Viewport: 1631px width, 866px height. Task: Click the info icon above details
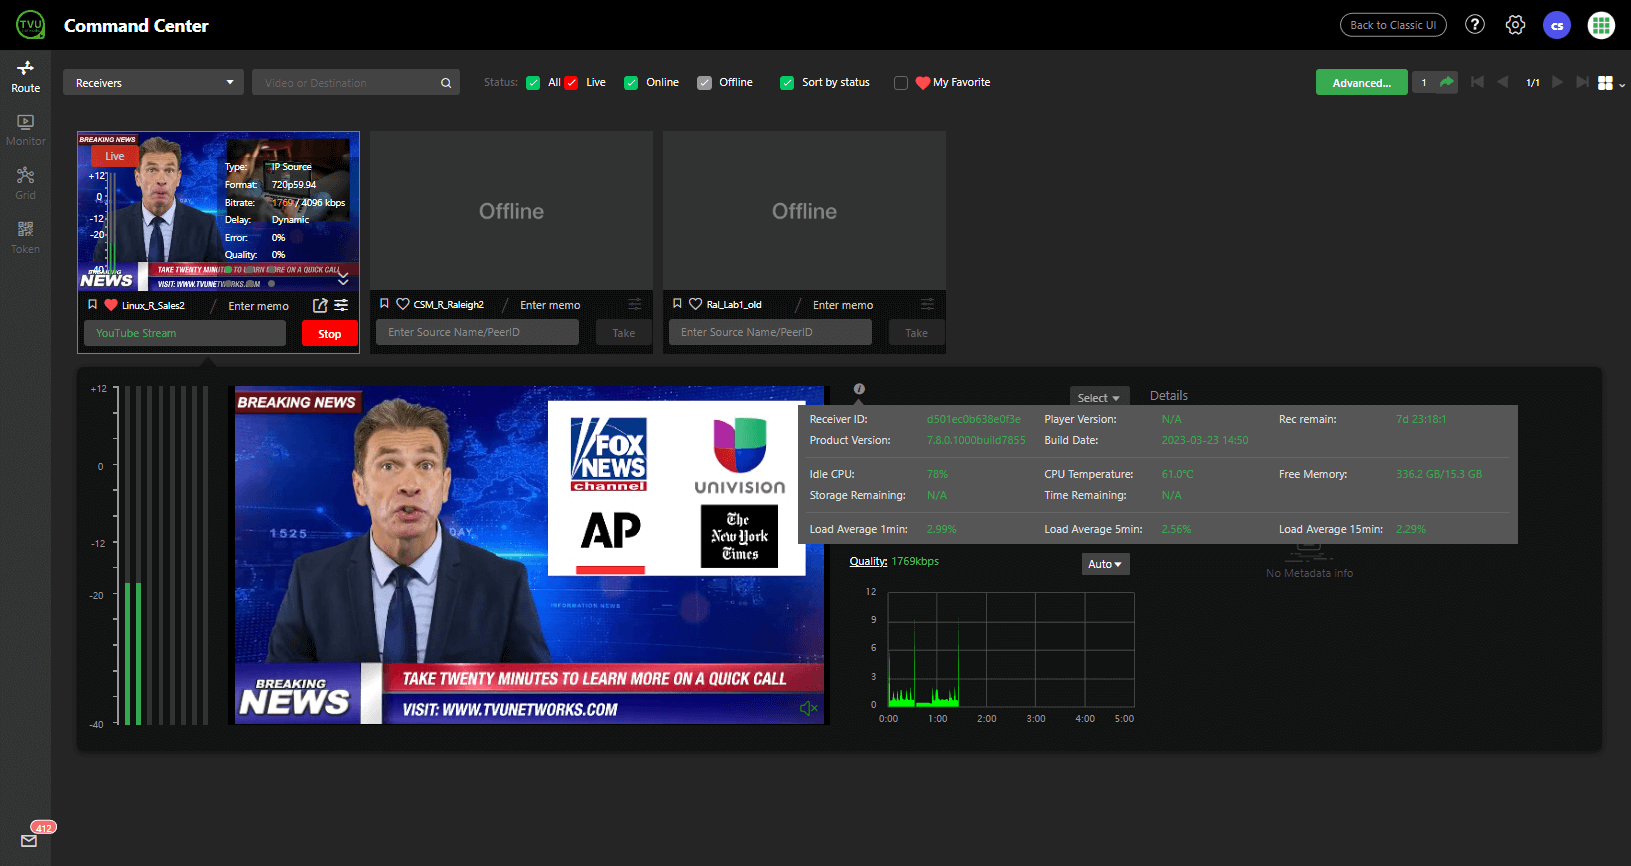point(859,389)
